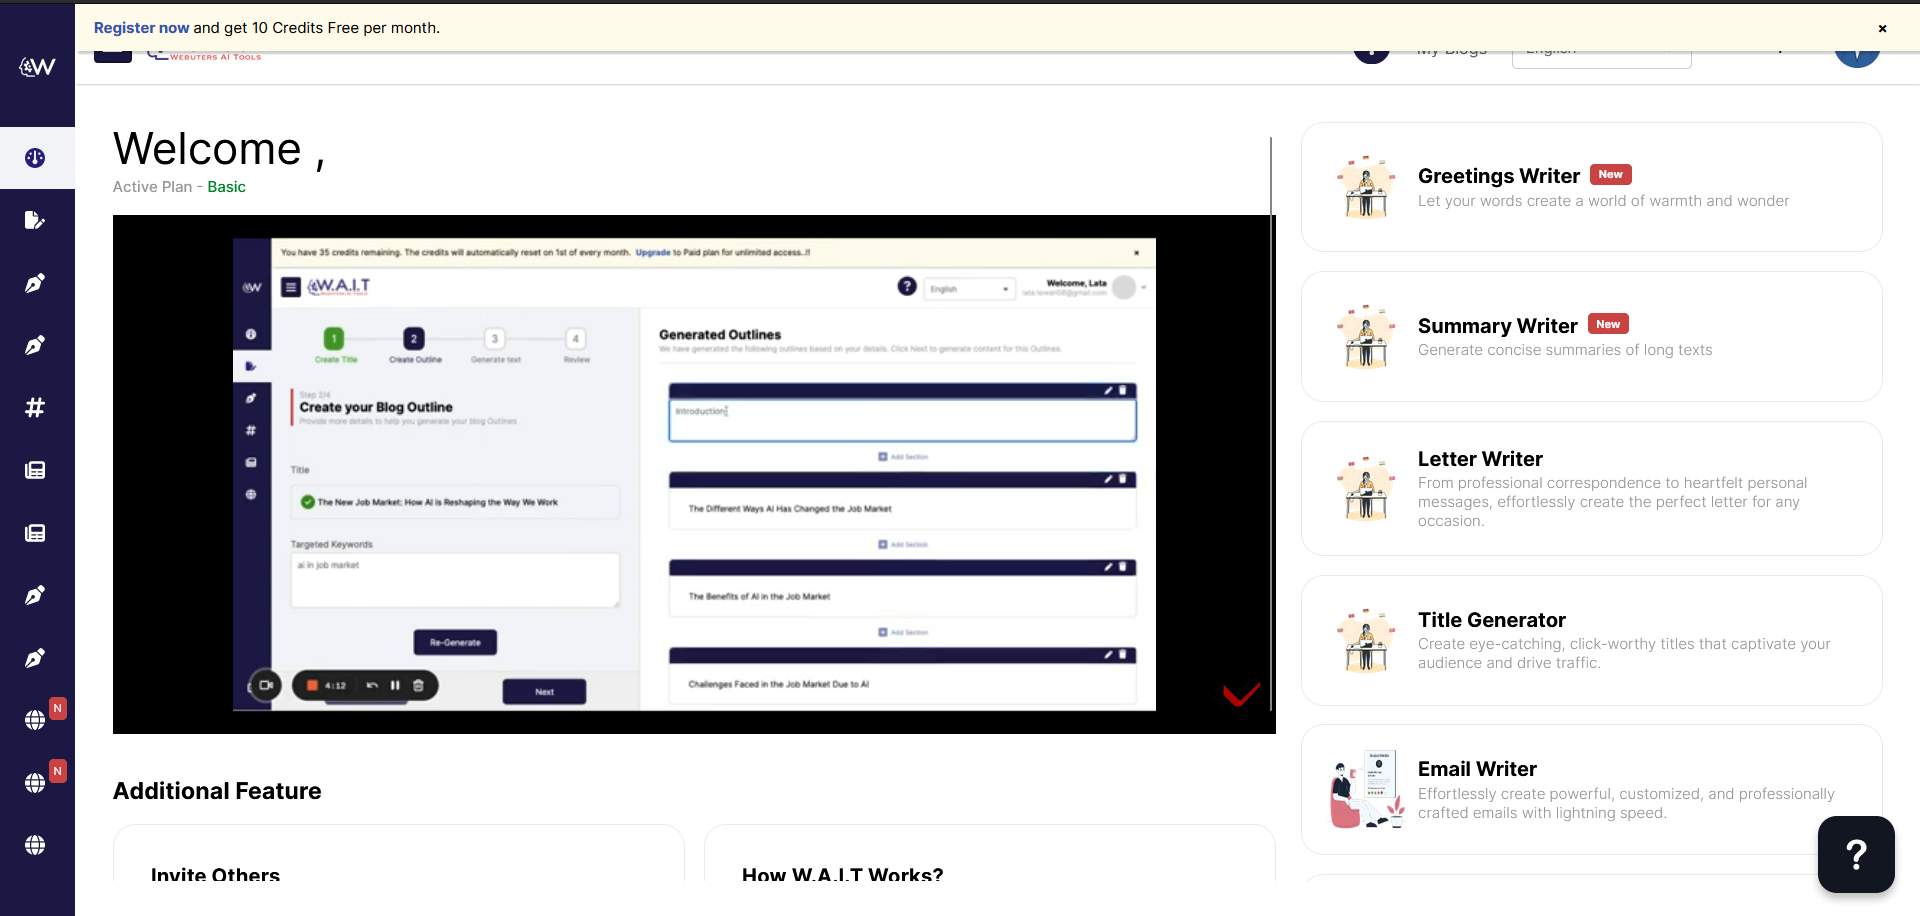Select the hashtag icon in the sidebar
This screenshot has width=1920, height=916.
click(36, 408)
